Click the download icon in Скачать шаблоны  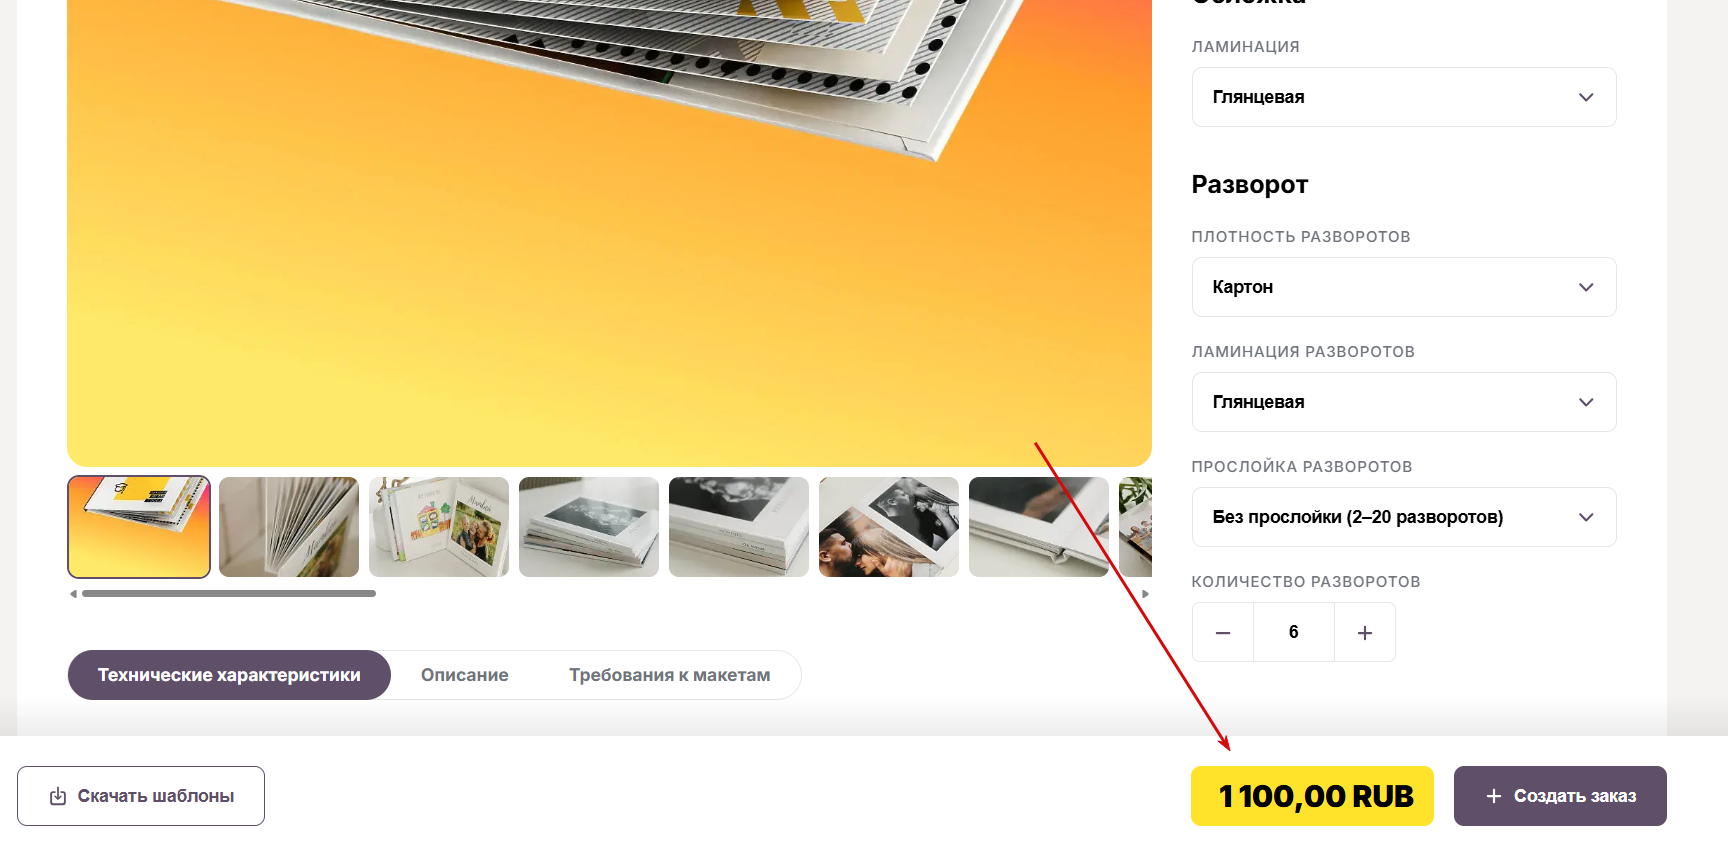[58, 796]
